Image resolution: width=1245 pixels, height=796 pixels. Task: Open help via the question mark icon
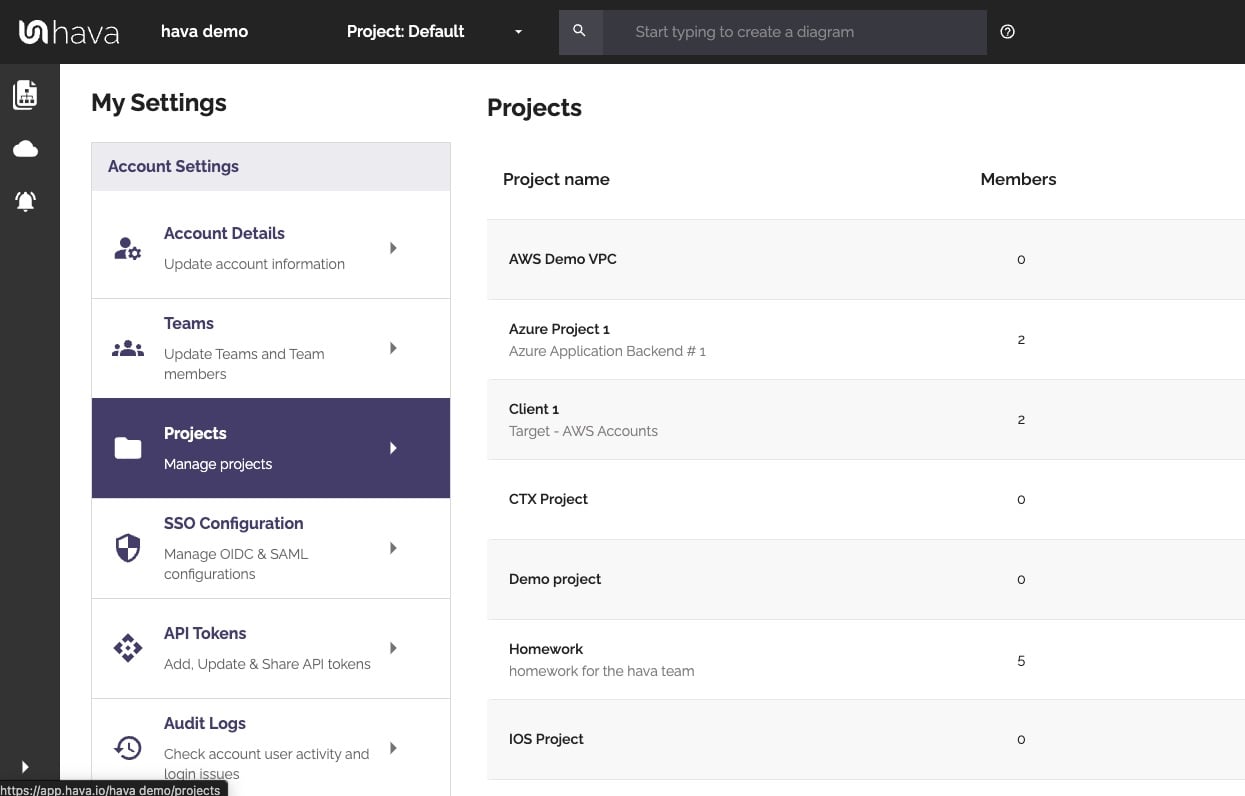click(x=1007, y=31)
